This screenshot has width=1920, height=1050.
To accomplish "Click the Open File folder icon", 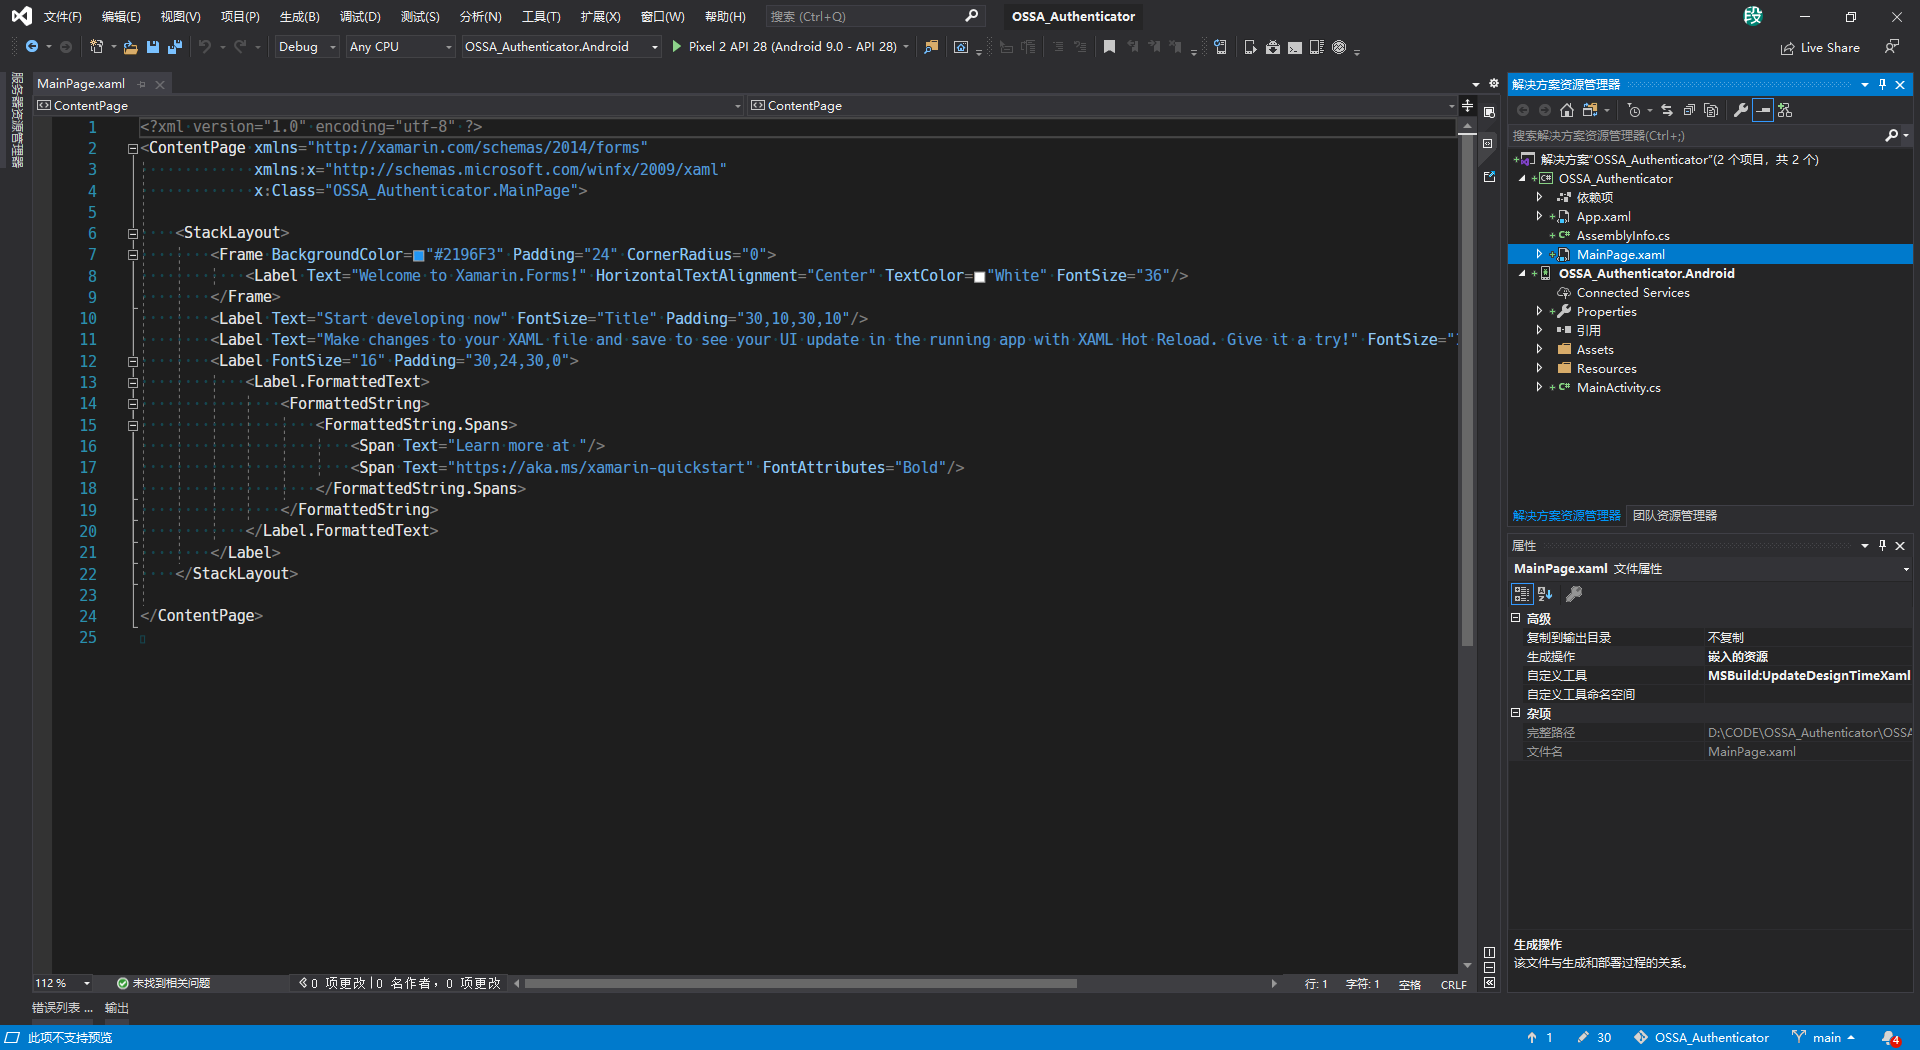I will click(130, 47).
